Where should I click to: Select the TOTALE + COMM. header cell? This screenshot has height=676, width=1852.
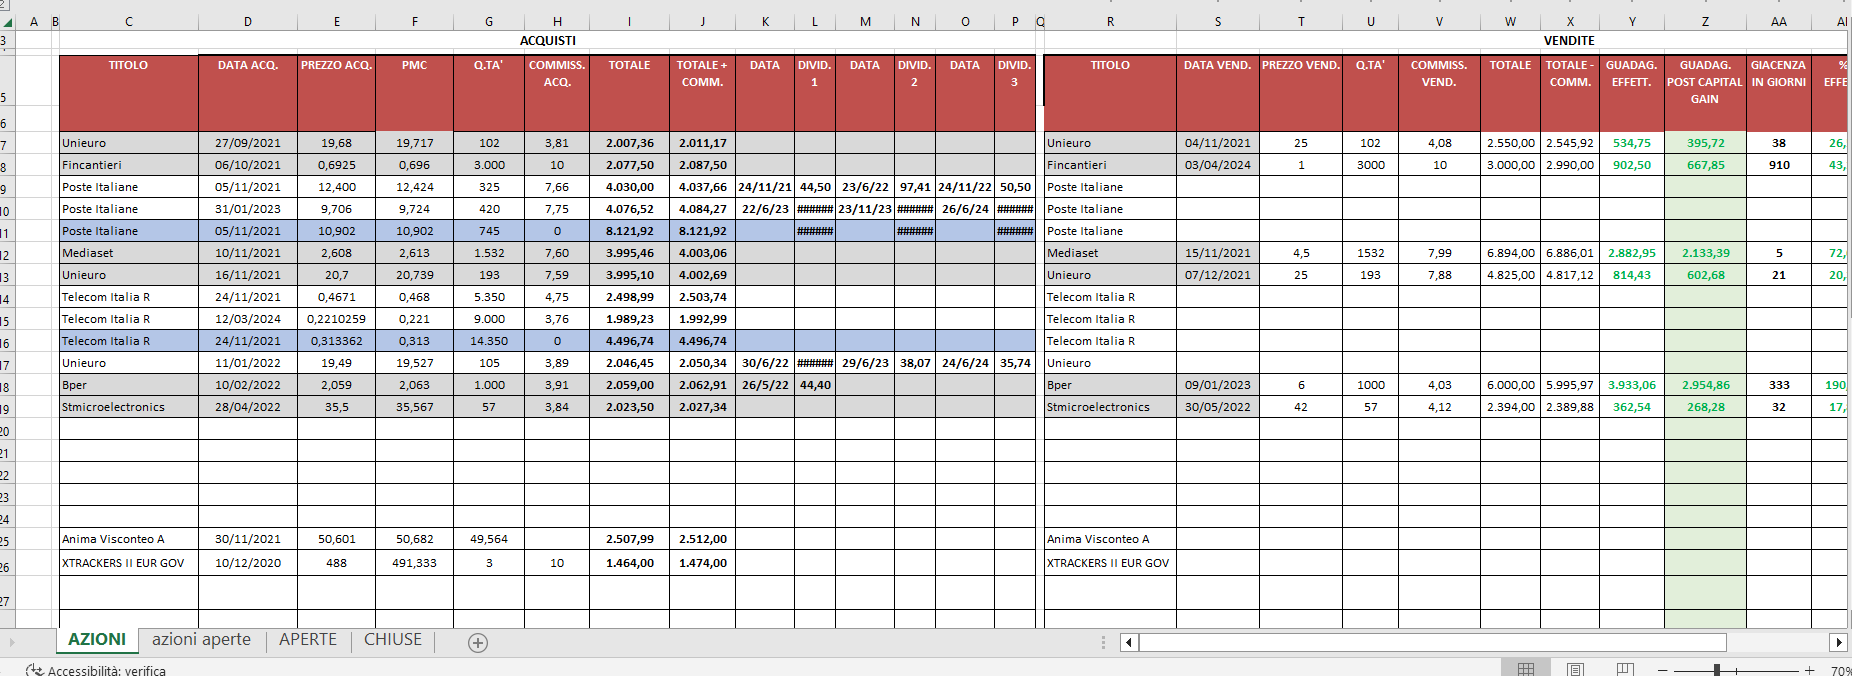(x=702, y=93)
